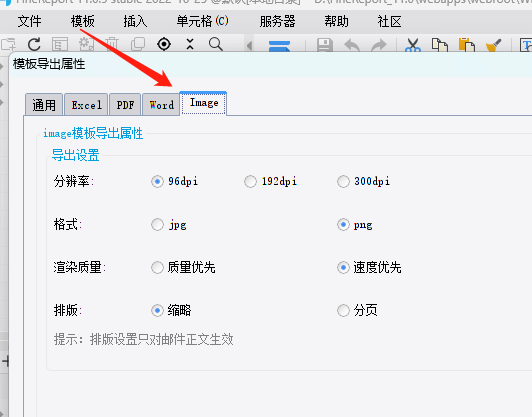Set render quality to 质量优先

pyautogui.click(x=183, y=267)
